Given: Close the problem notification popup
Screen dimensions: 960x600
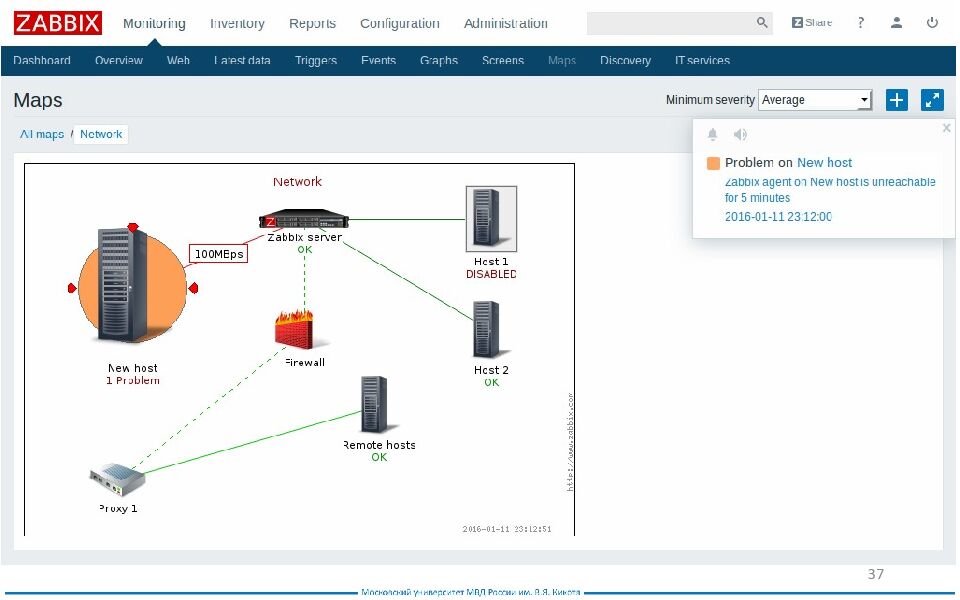Looking at the screenshot, I should pos(947,128).
